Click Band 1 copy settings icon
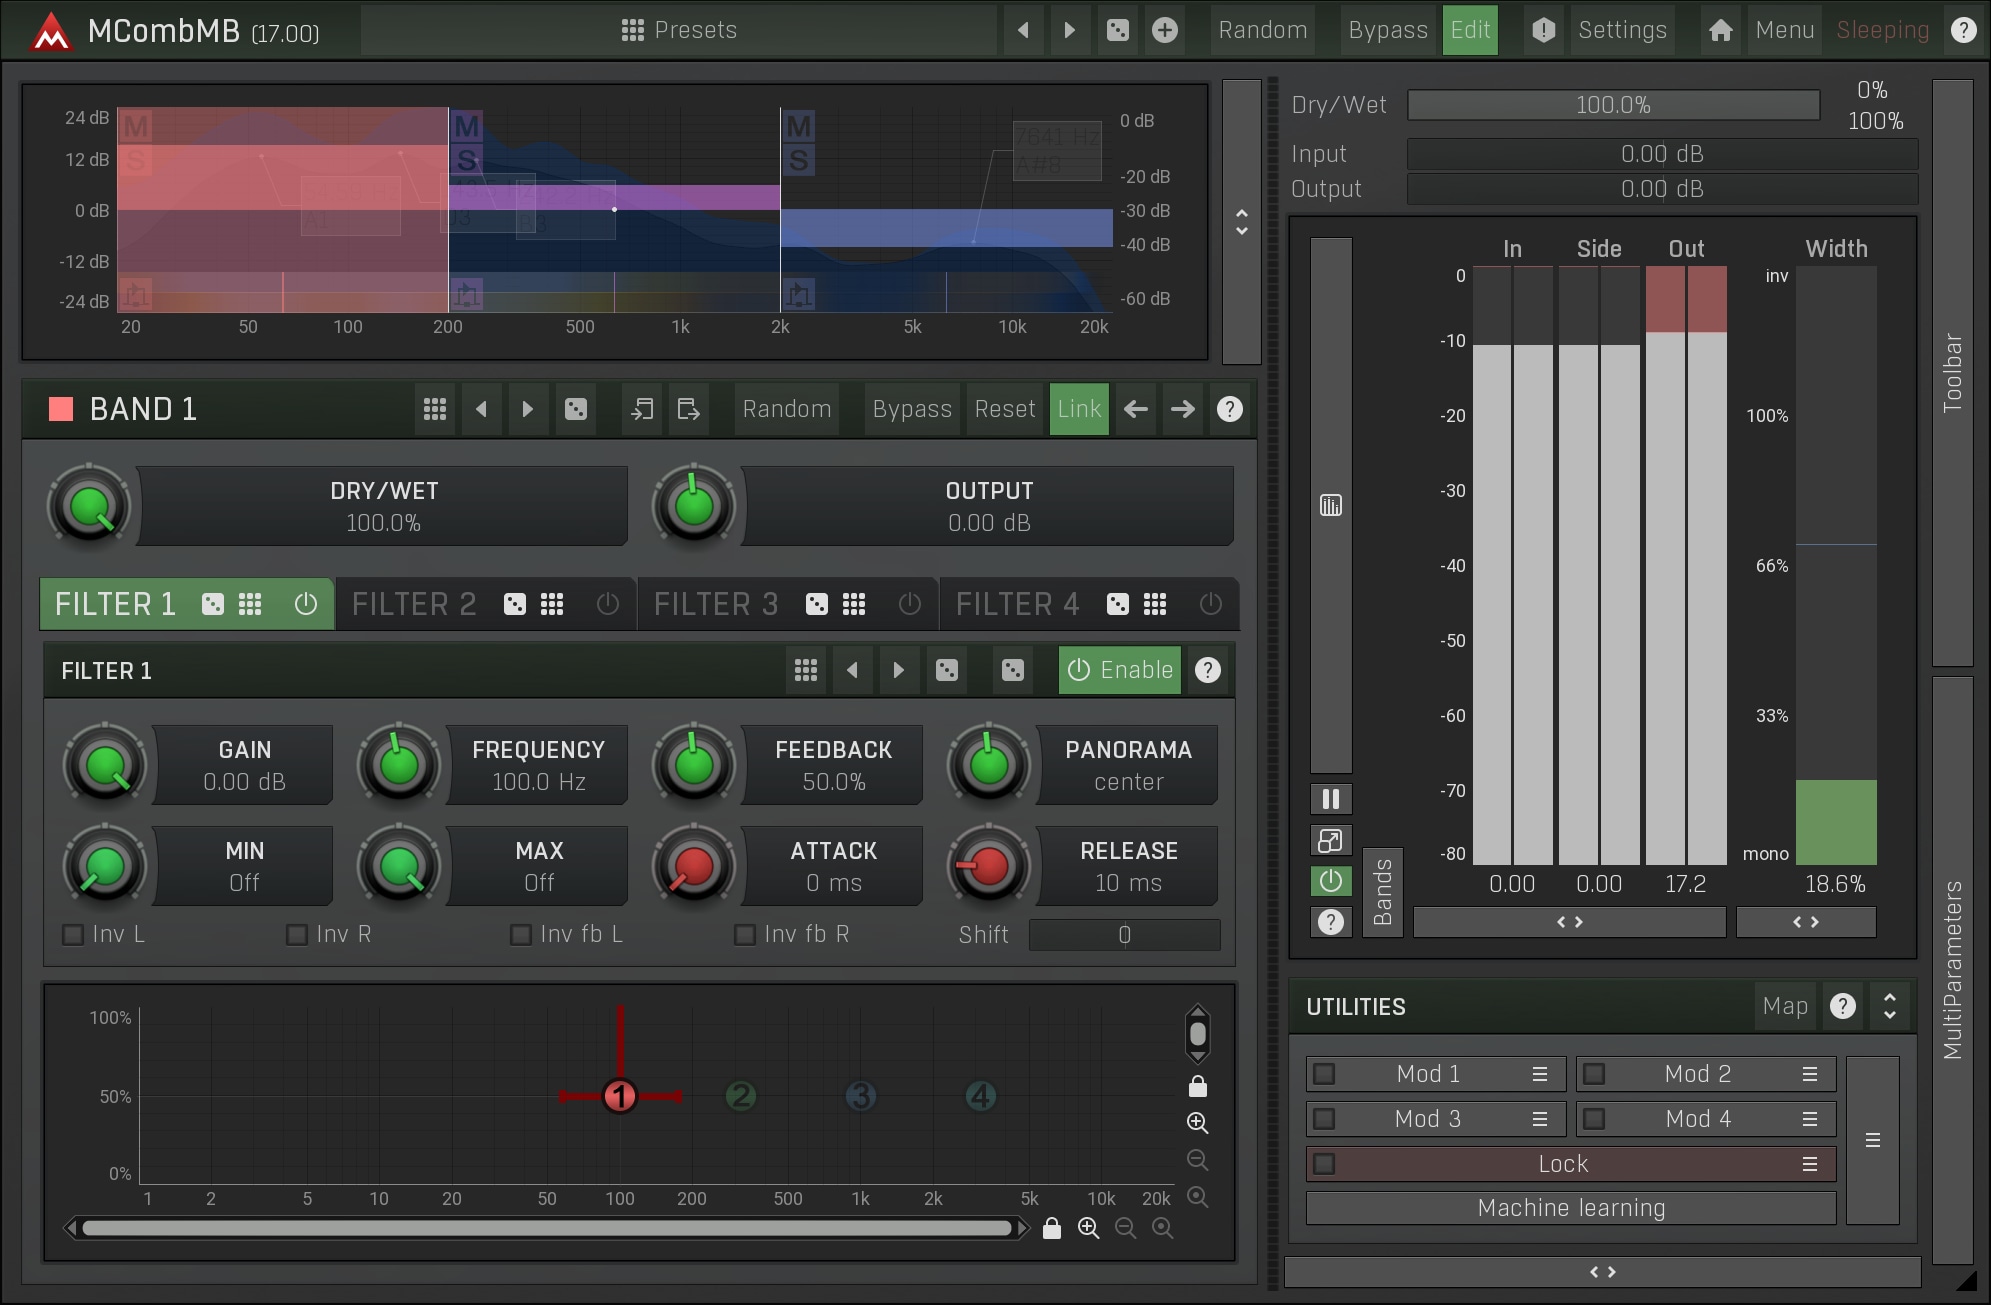The image size is (1991, 1305). [642, 409]
